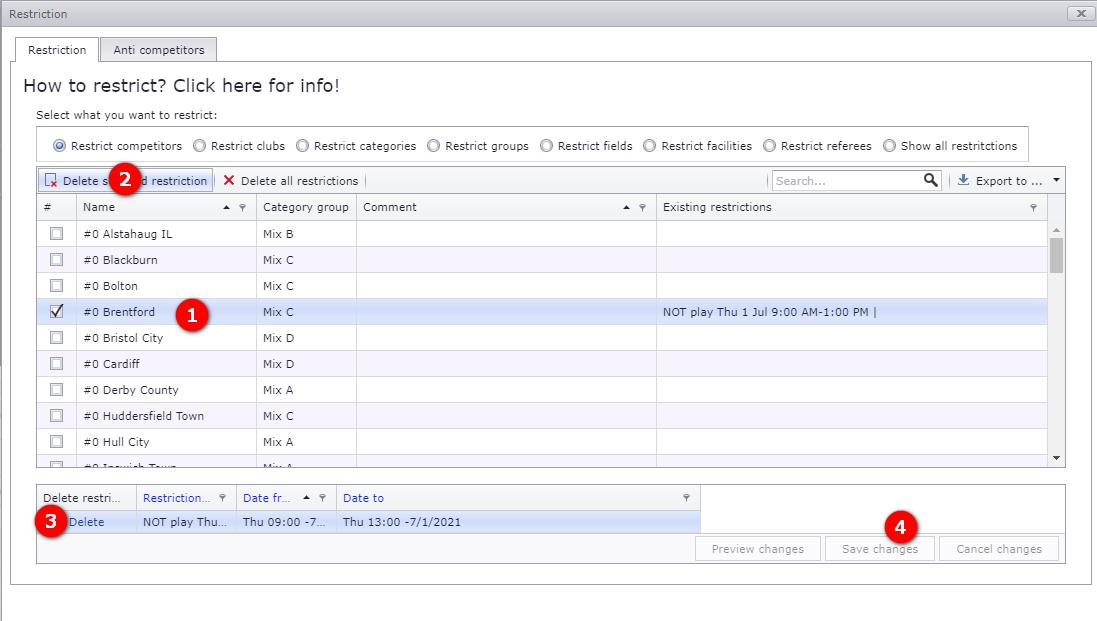Open Existing restrictions column filter icon
The height and width of the screenshot is (621, 1097).
tap(1033, 208)
